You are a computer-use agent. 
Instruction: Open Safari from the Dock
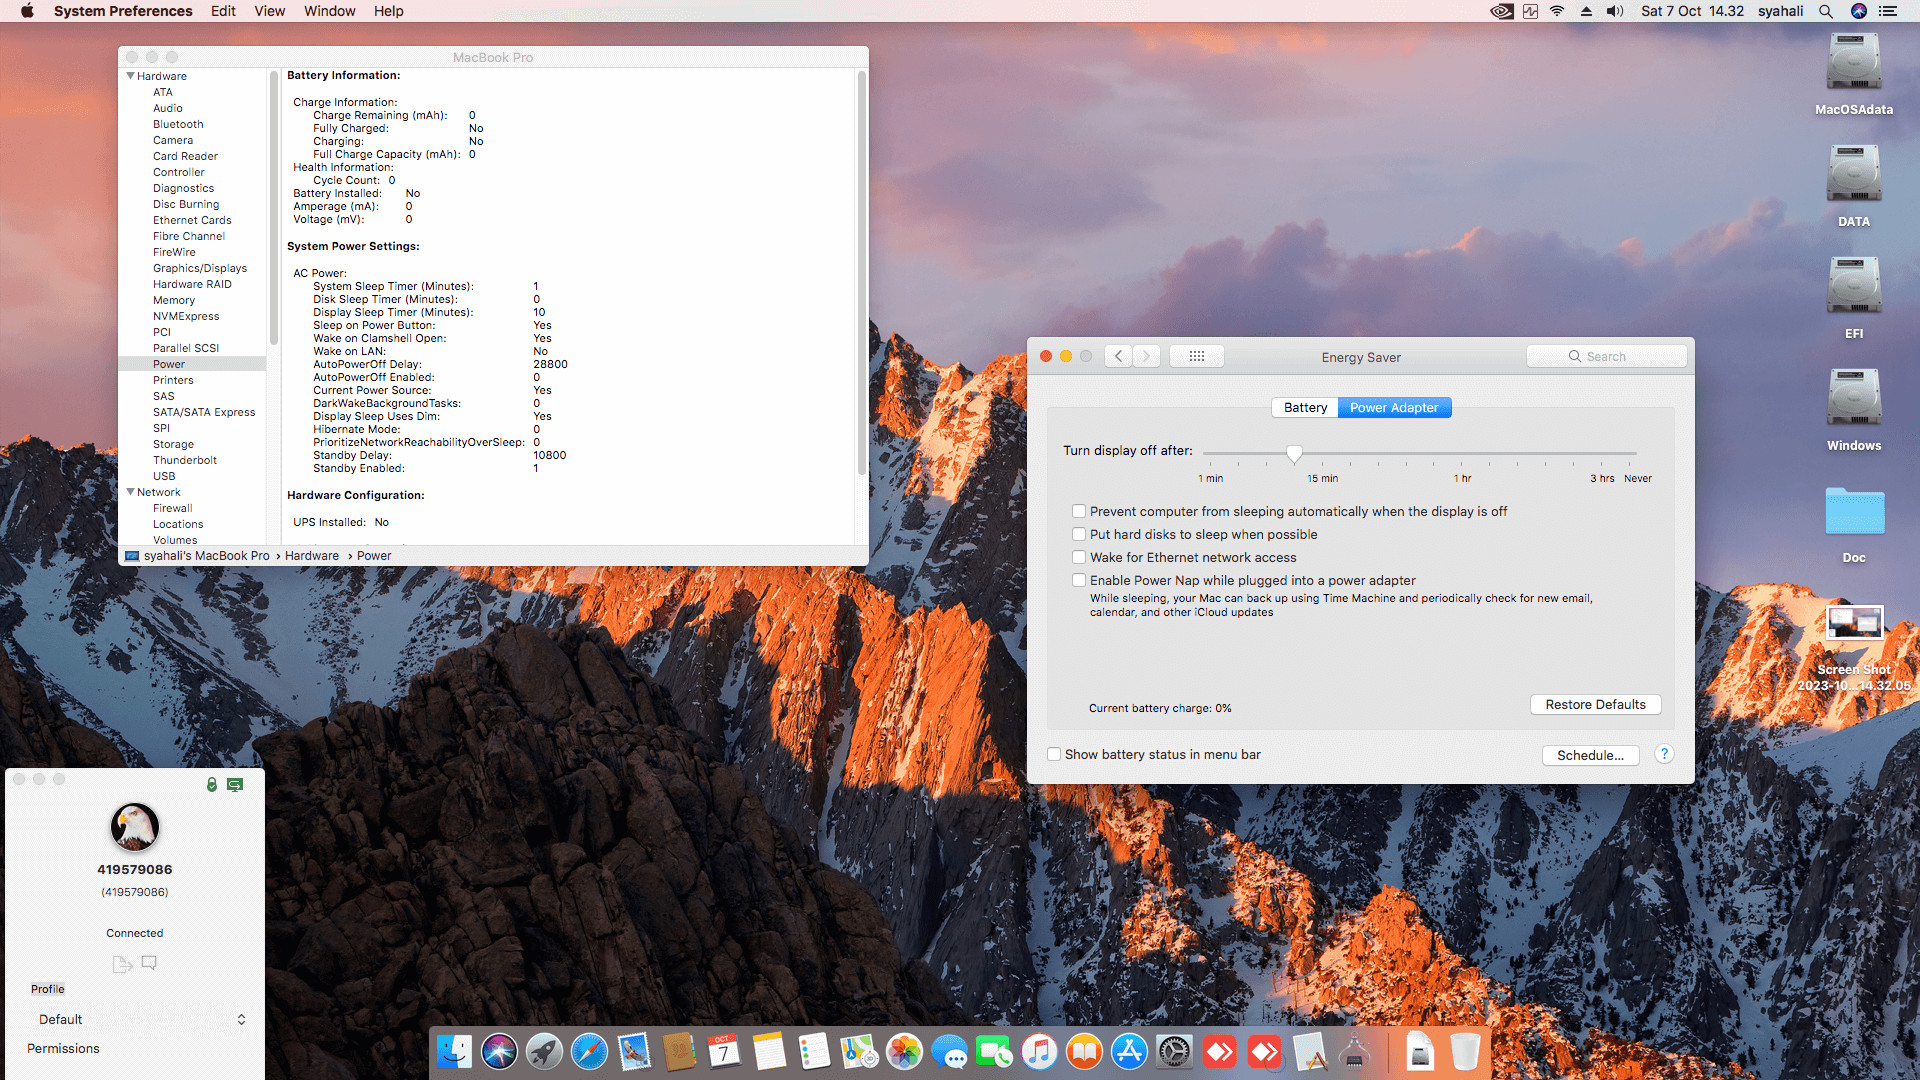589,1052
